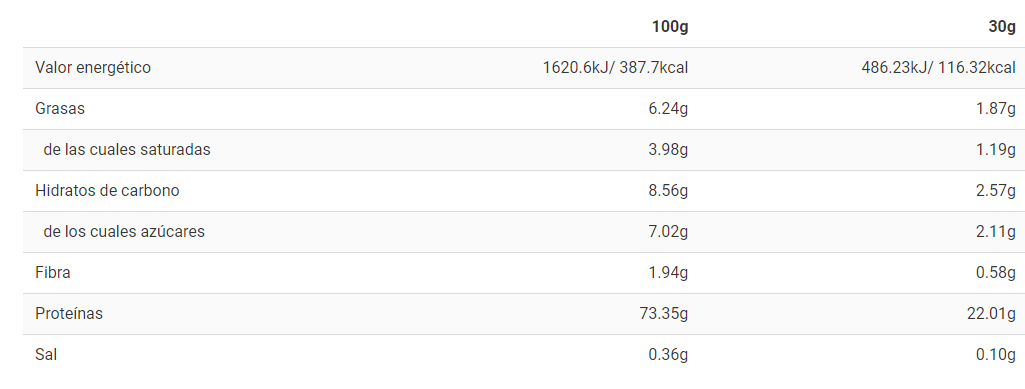
Task: Select the 30g column header
Action: click(x=1002, y=27)
